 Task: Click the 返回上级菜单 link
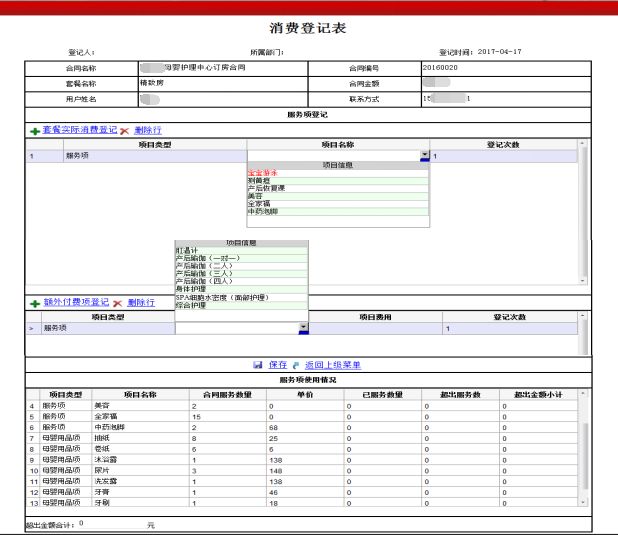tap(333, 365)
